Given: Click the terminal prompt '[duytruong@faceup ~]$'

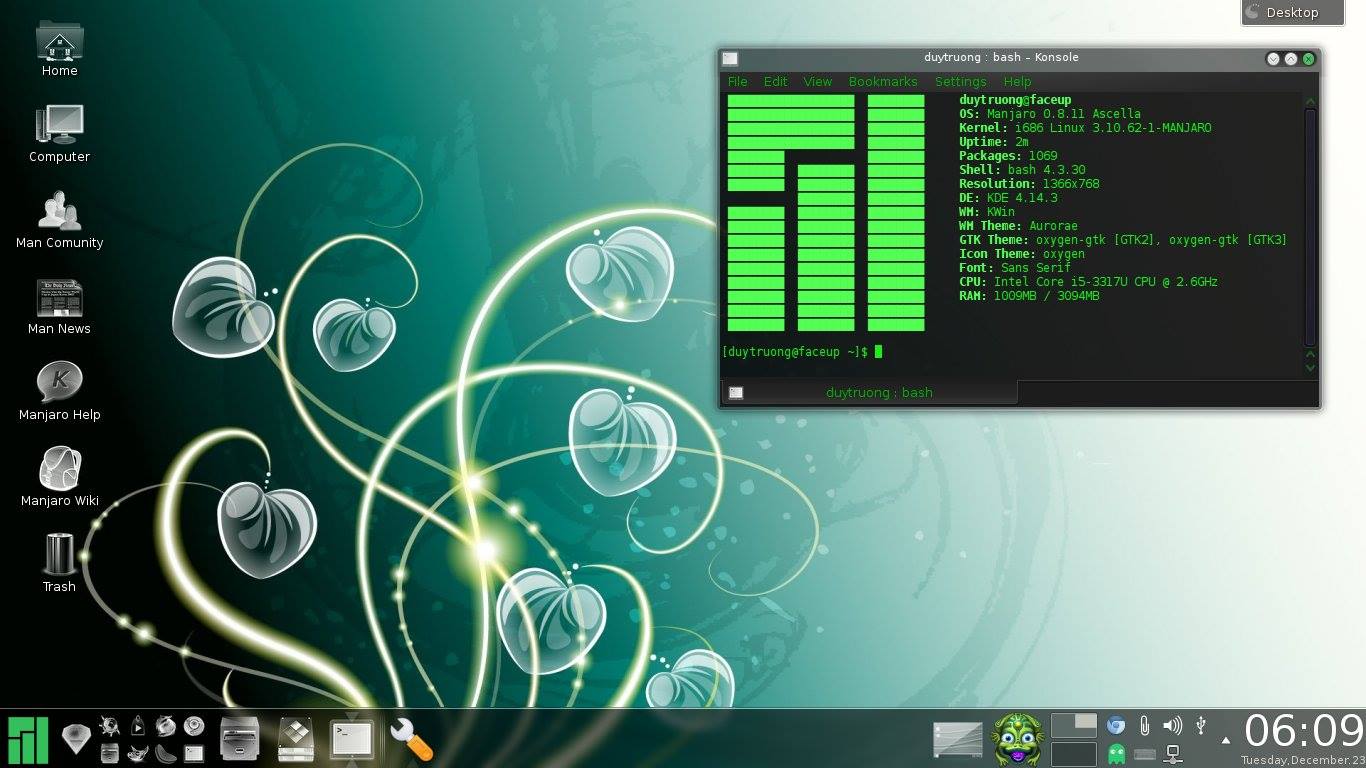Looking at the screenshot, I should 794,352.
